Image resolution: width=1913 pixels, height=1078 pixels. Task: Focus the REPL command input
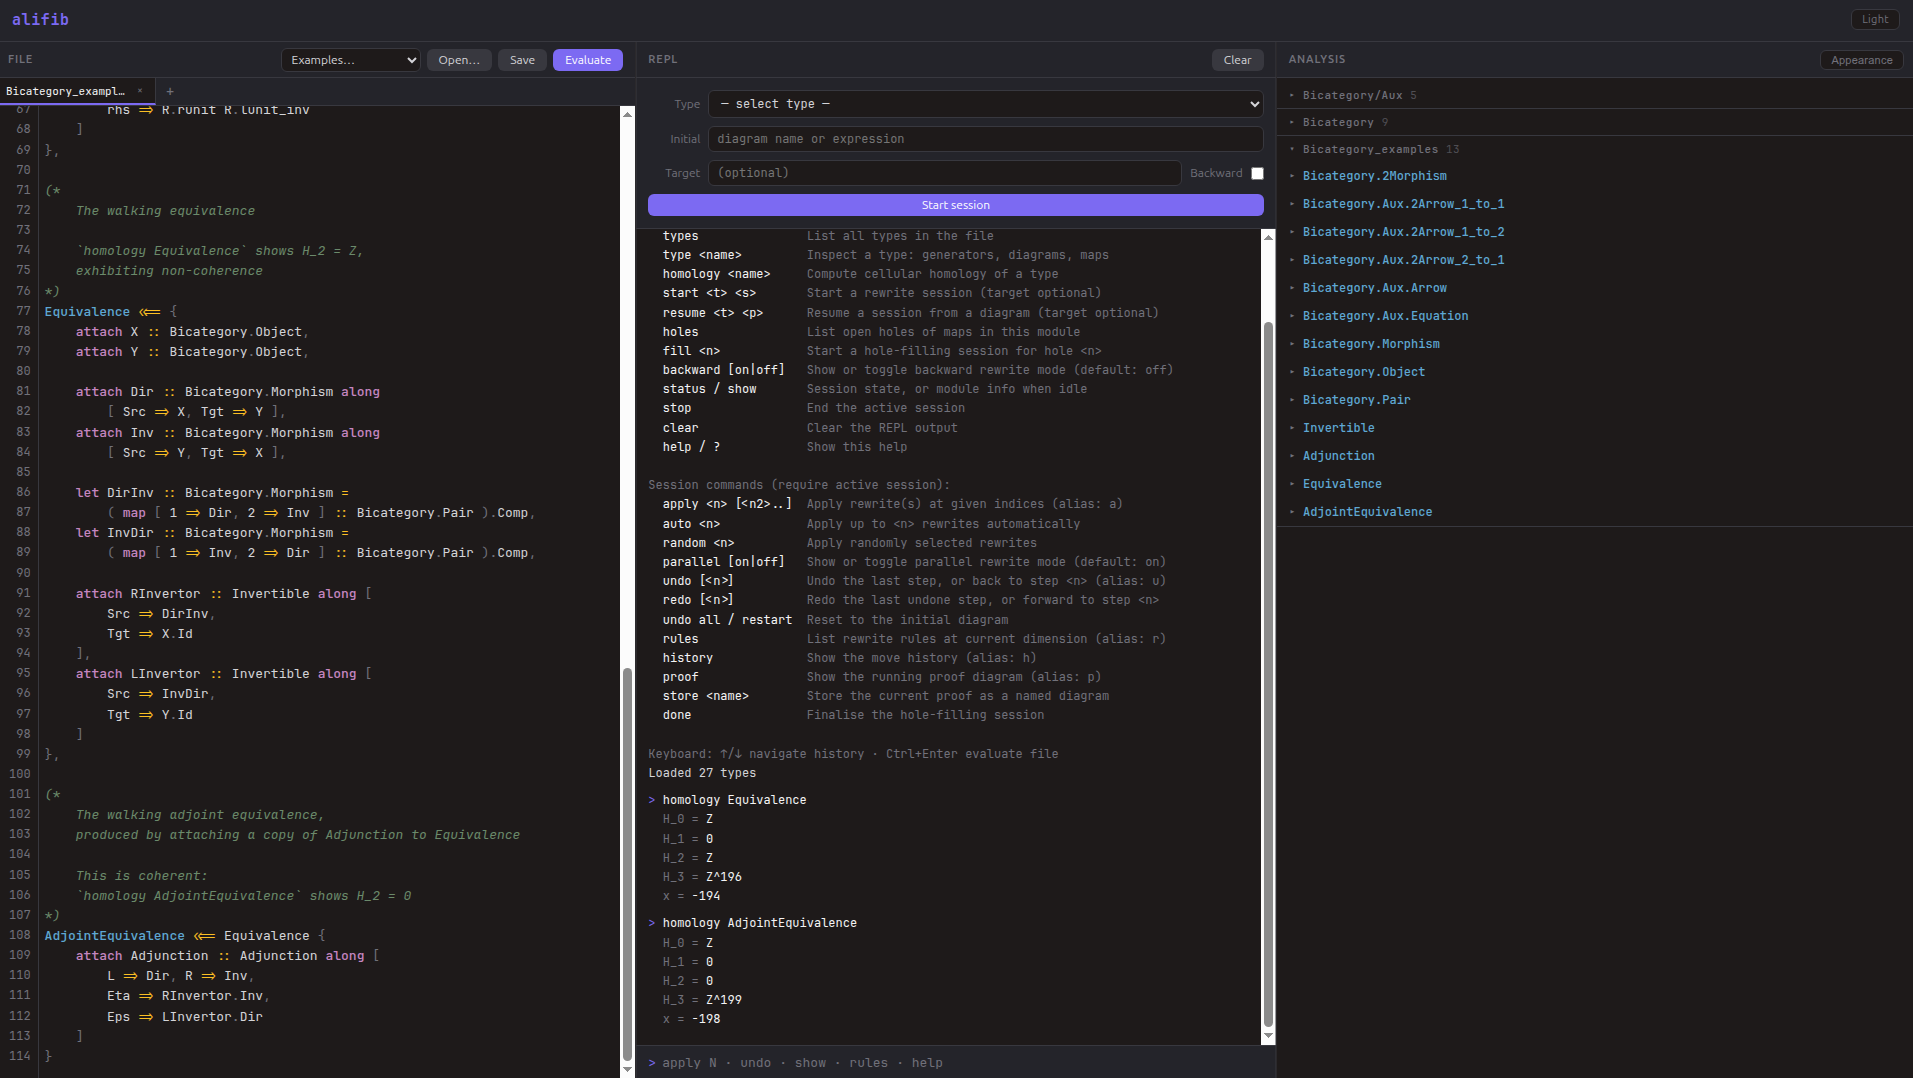[955, 1063]
